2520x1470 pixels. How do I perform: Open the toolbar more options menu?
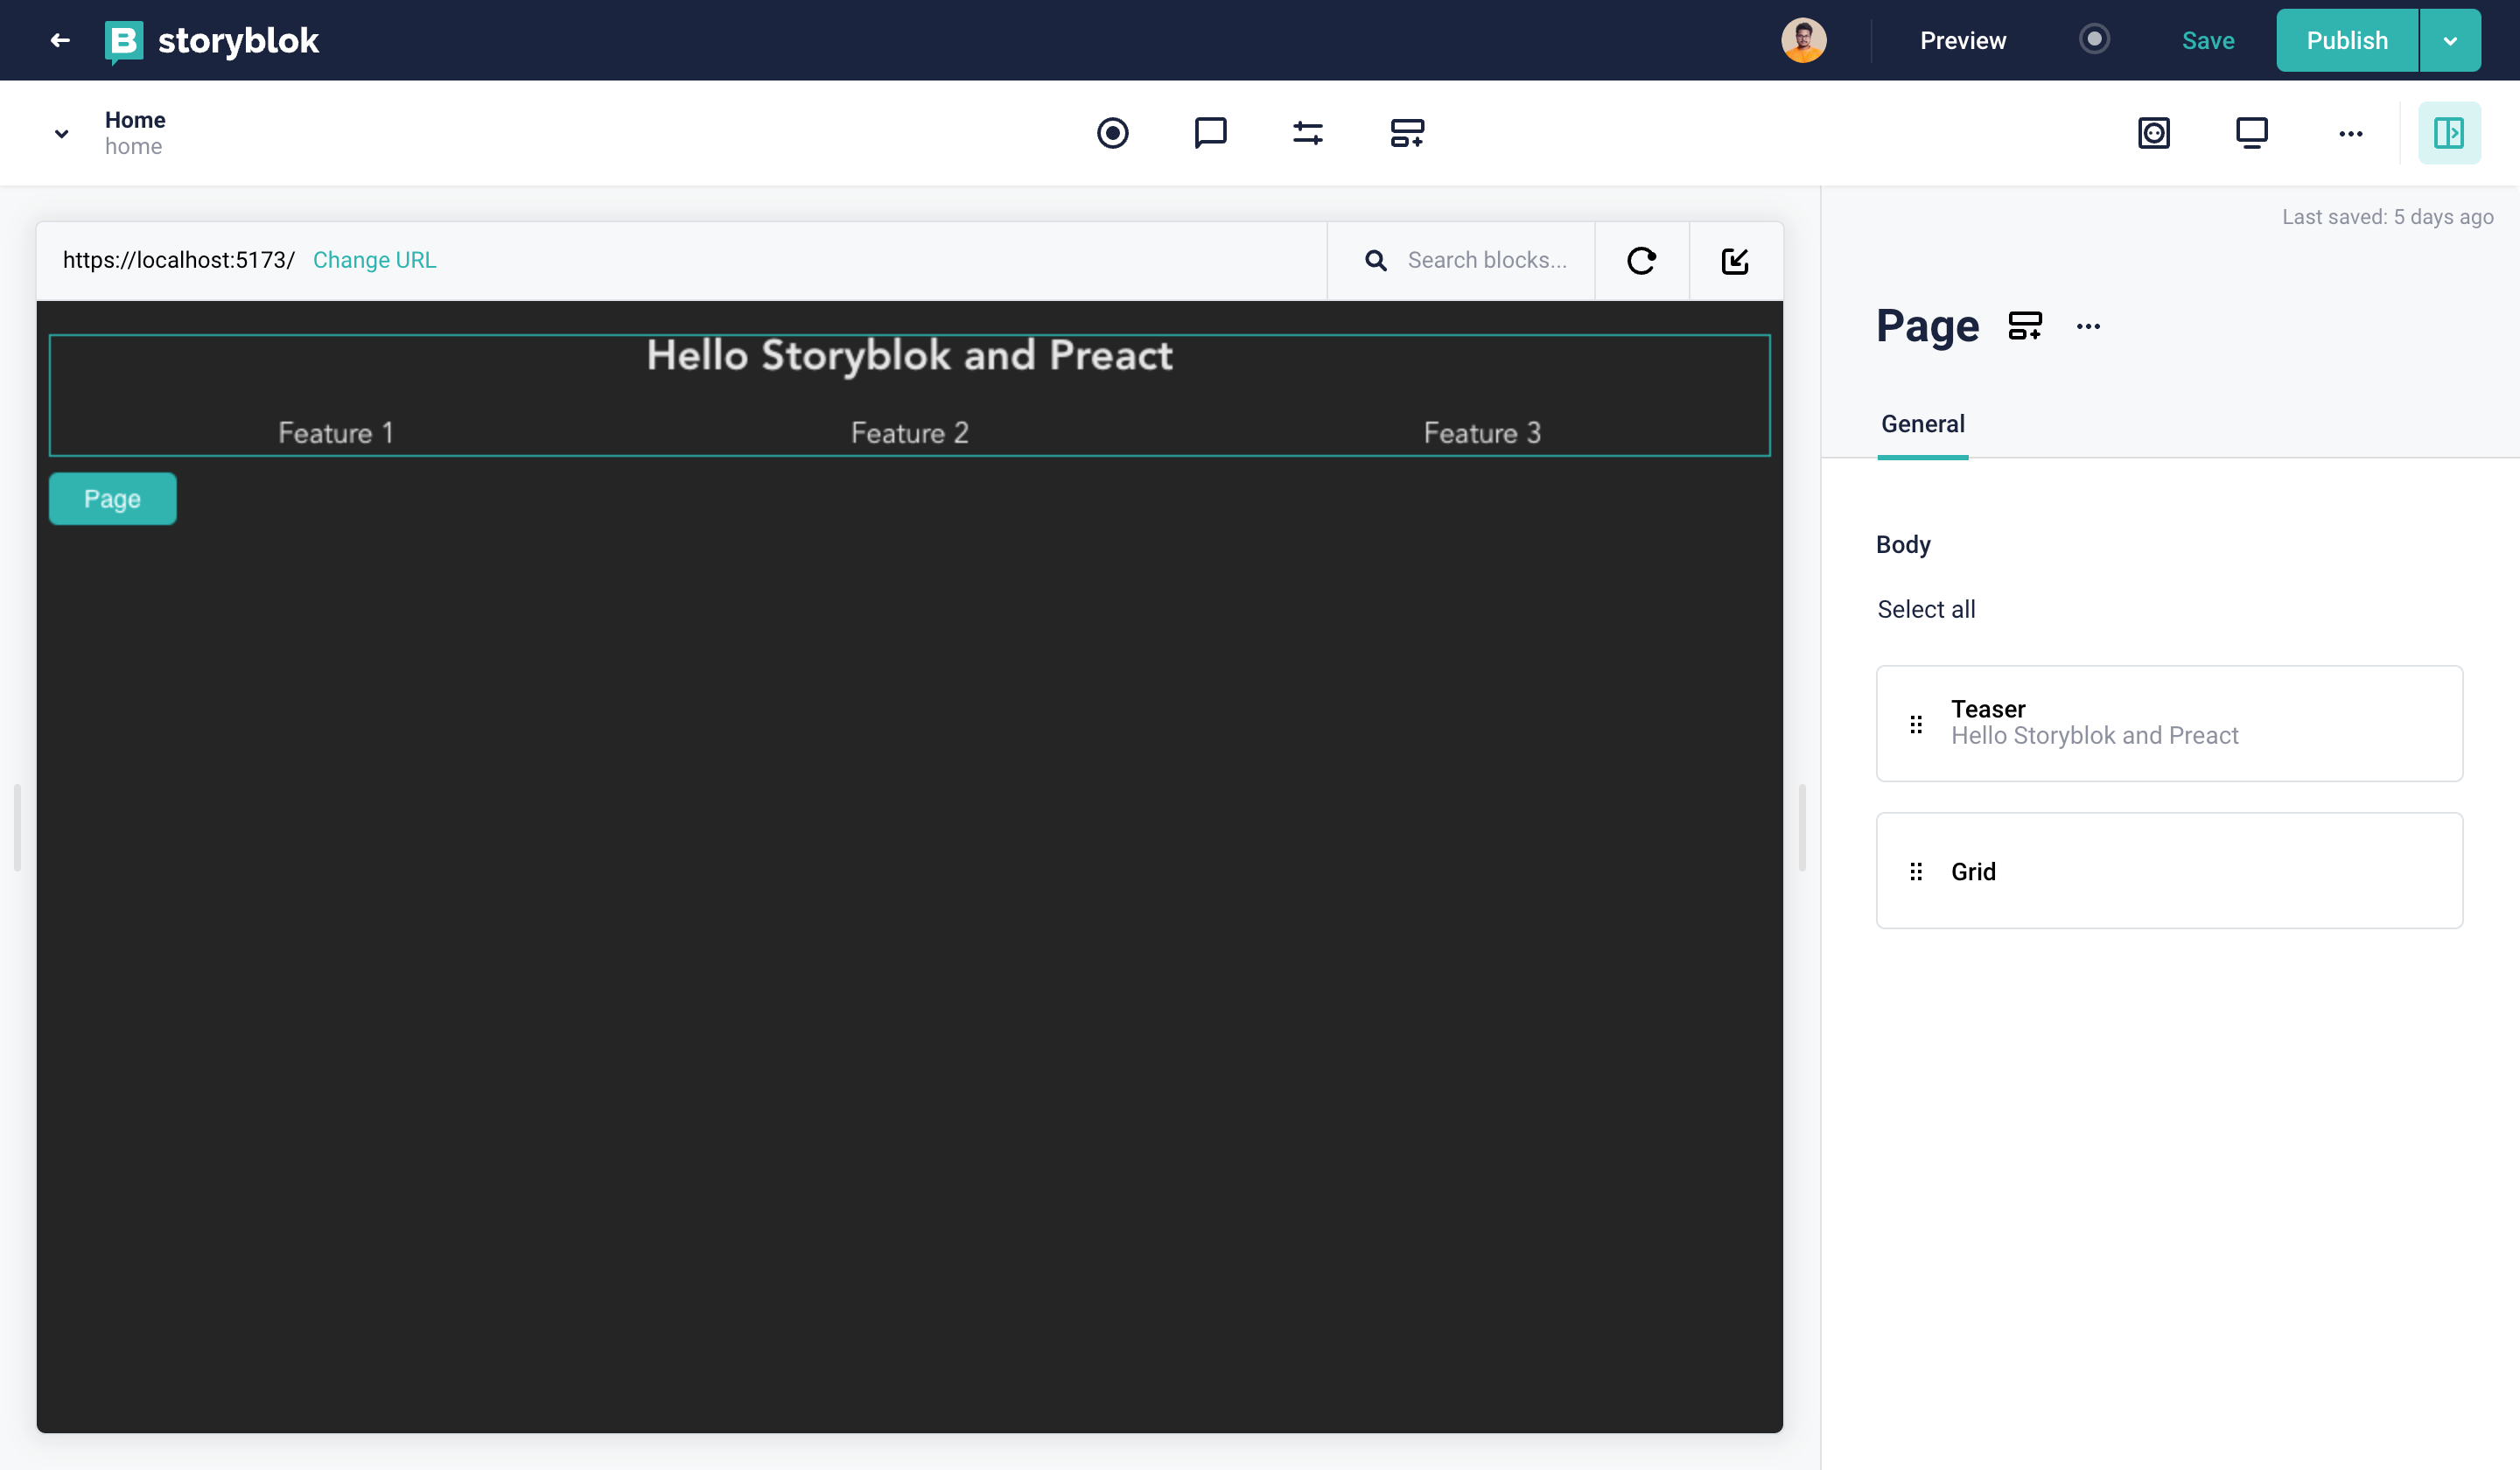coord(2350,133)
